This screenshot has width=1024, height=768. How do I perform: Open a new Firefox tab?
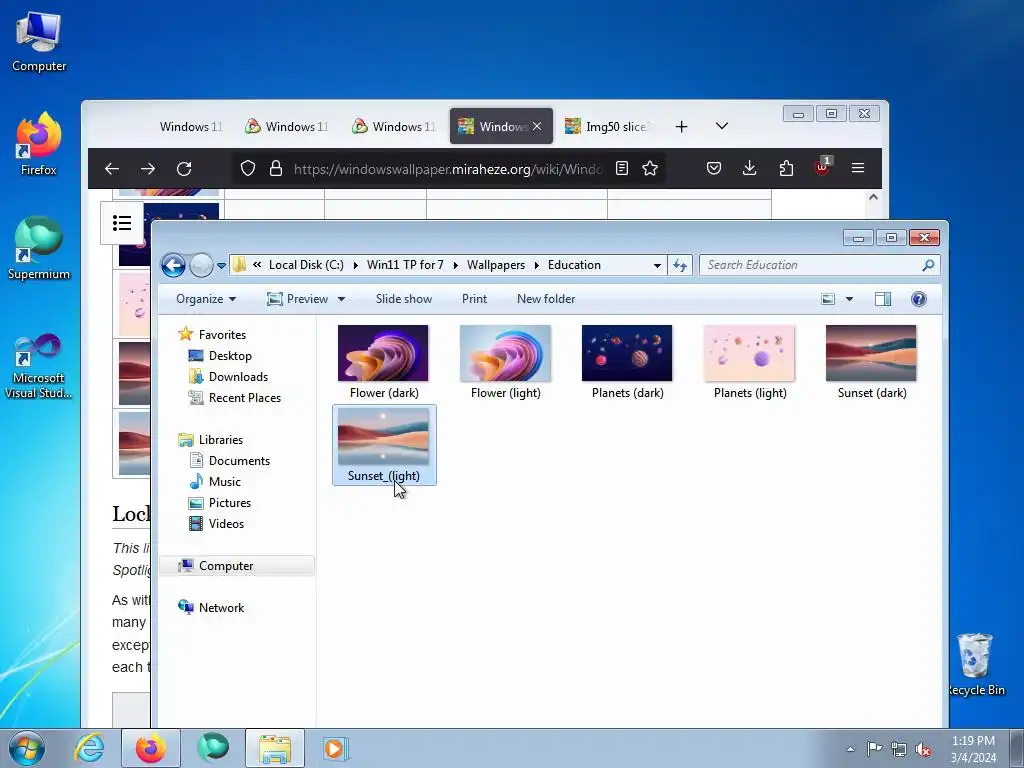click(x=681, y=127)
